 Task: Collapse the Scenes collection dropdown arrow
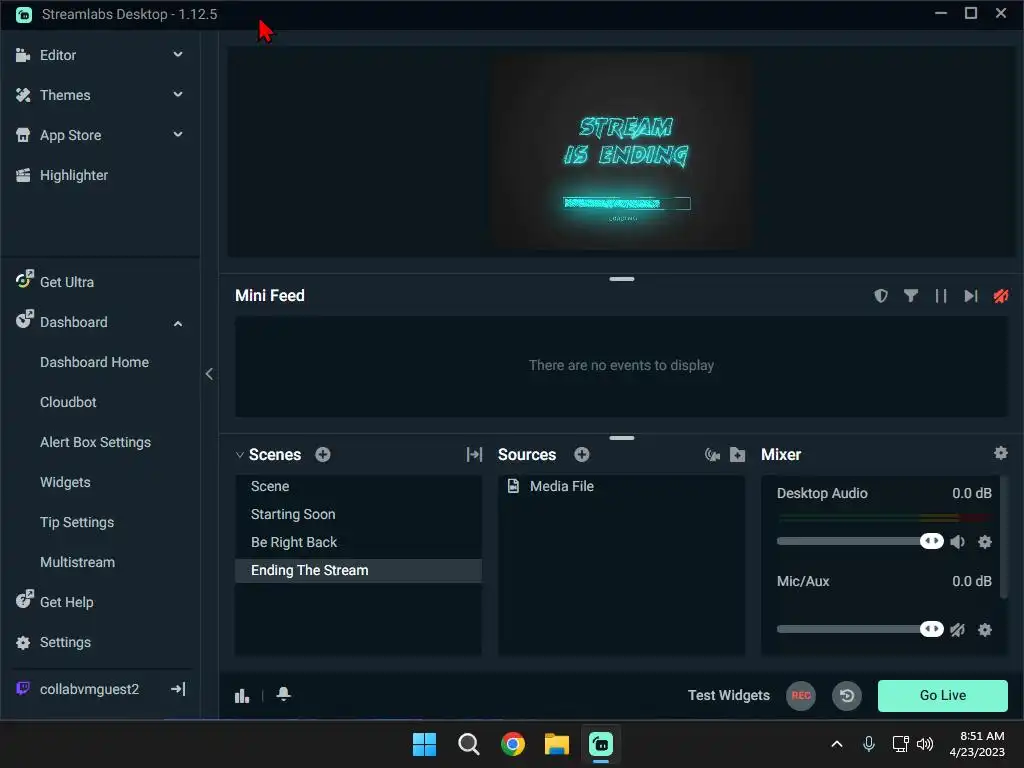coord(240,455)
